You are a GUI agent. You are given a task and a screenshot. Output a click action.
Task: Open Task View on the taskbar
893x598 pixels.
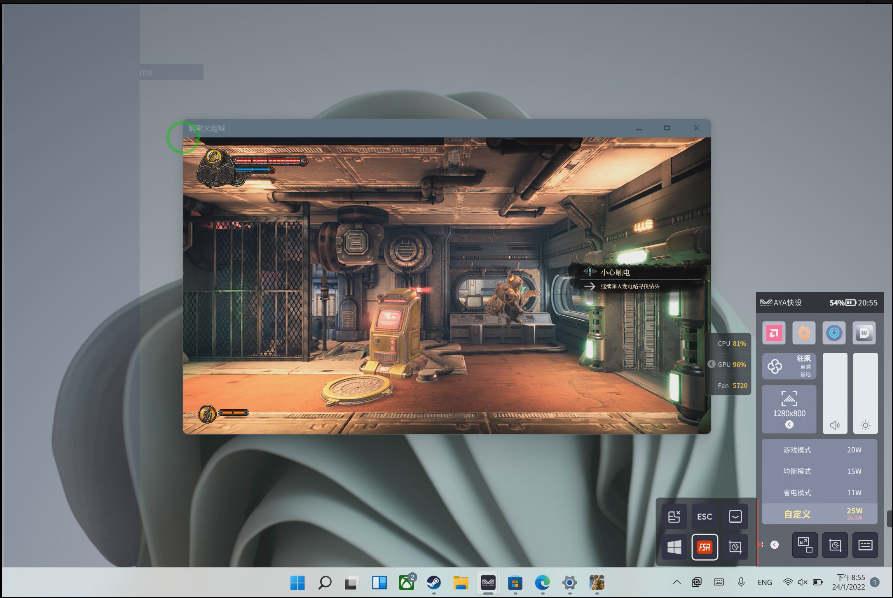pyautogui.click(x=352, y=583)
